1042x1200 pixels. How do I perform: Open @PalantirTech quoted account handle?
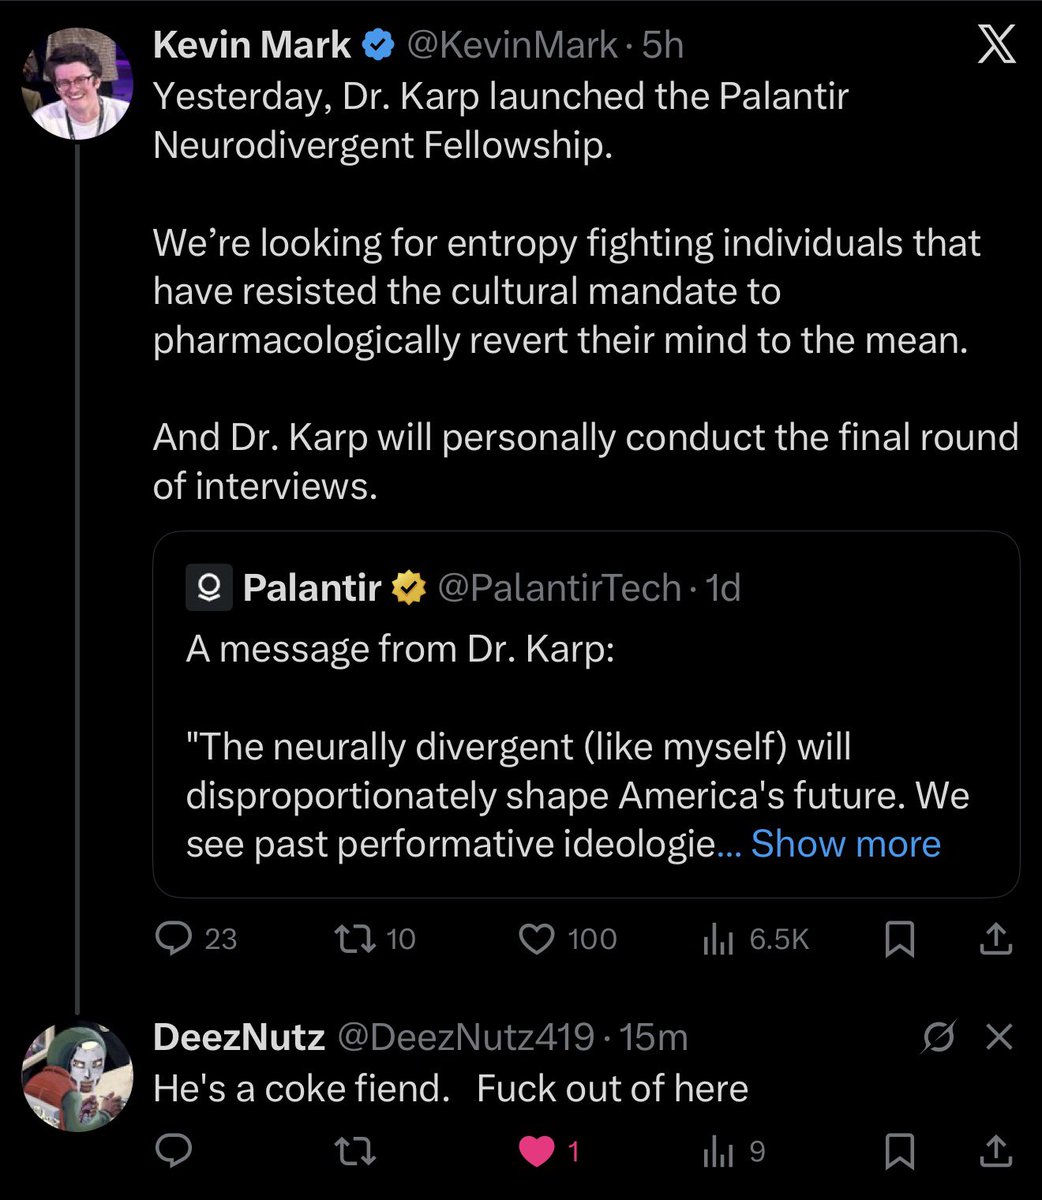[559, 588]
